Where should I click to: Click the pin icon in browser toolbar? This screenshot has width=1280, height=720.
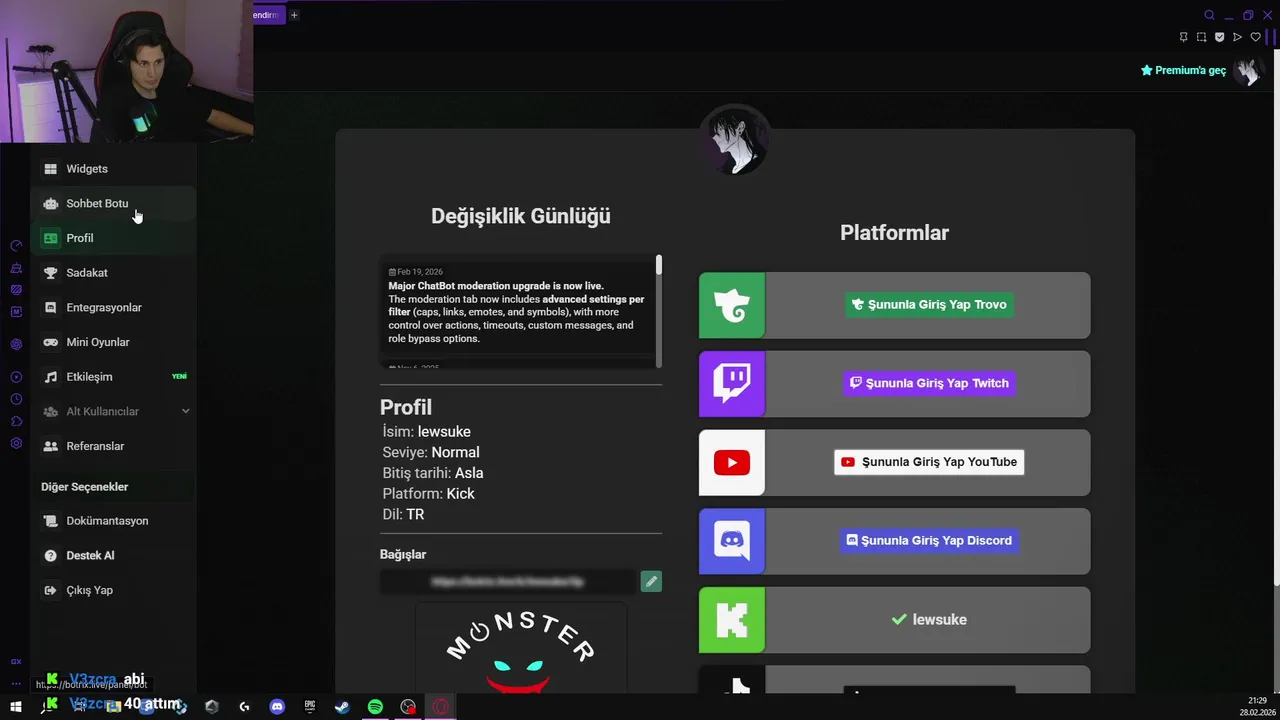pos(1183,37)
